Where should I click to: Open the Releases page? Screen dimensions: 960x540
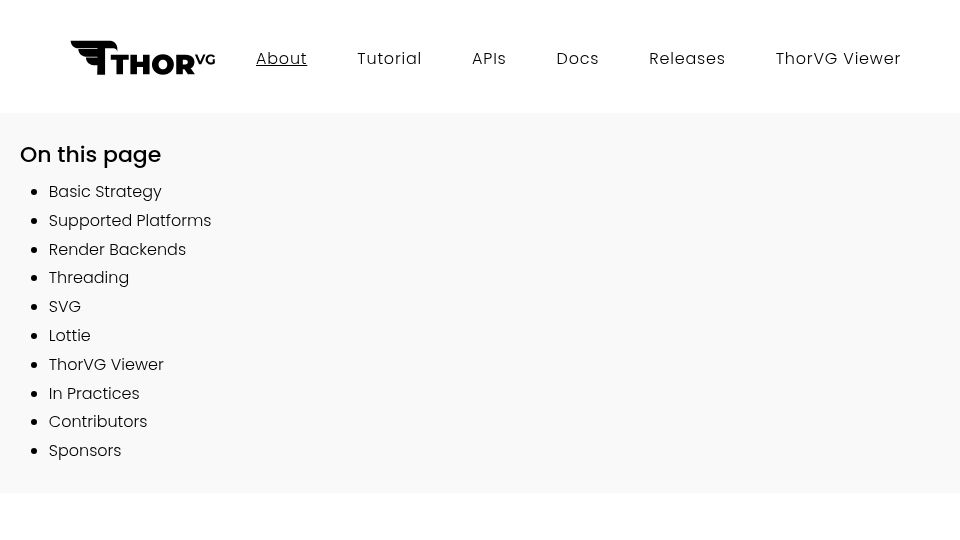687,58
